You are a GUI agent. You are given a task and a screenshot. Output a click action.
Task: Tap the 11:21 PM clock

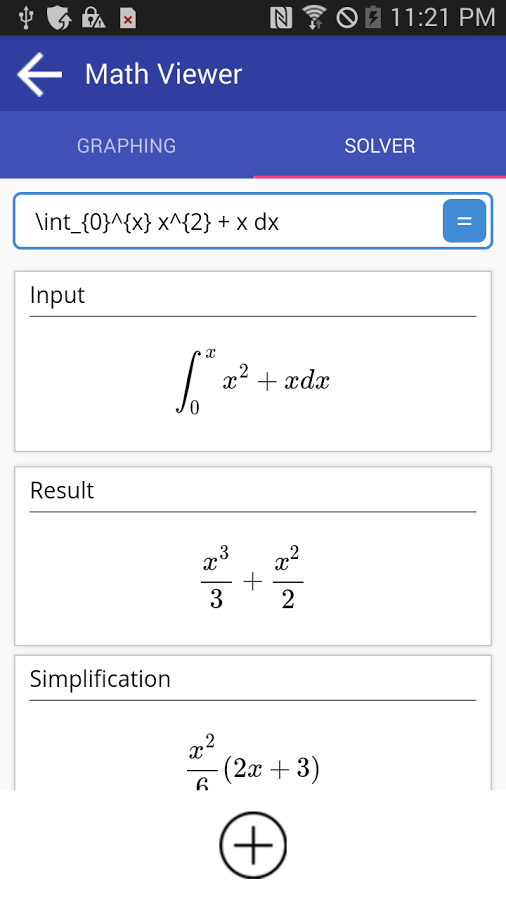442,18
